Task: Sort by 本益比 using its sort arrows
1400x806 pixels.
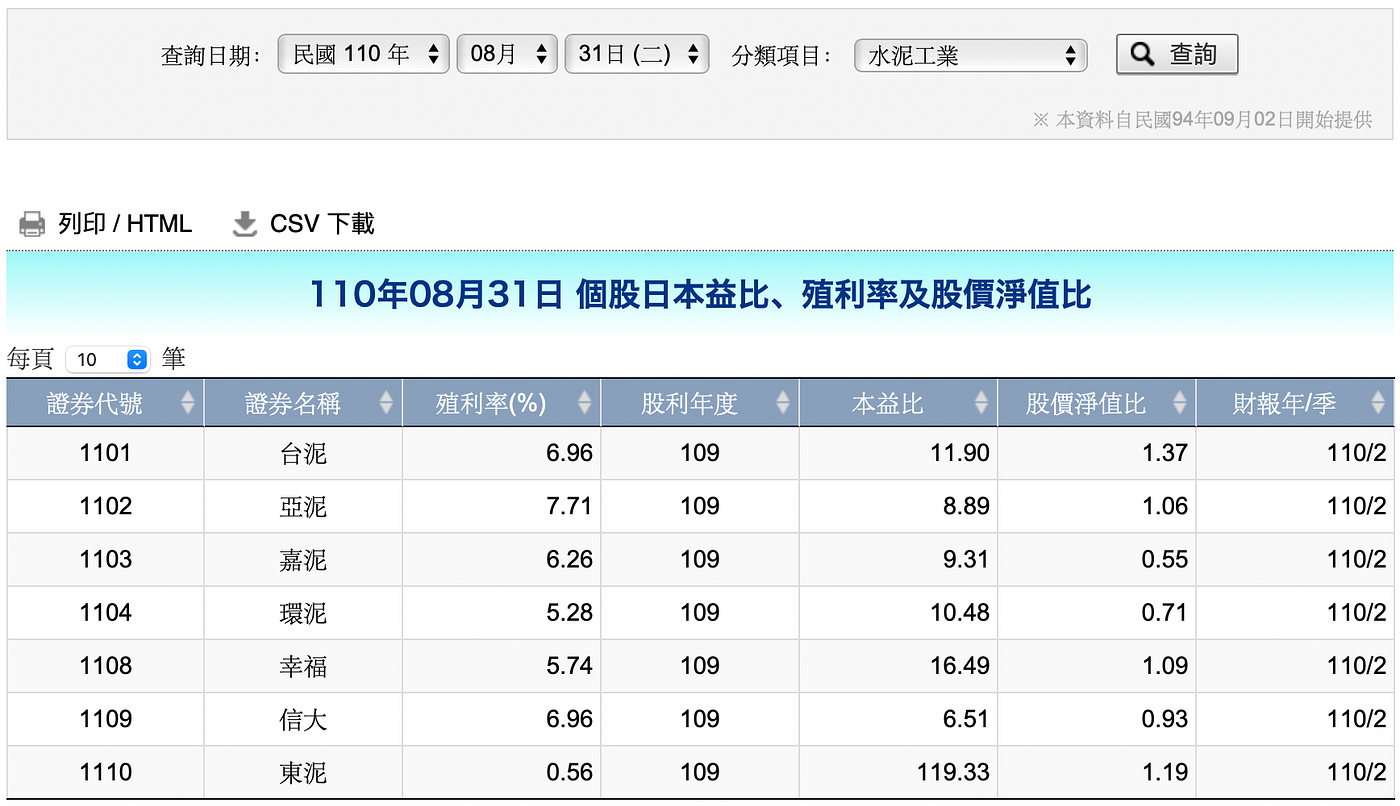Action: (982, 403)
